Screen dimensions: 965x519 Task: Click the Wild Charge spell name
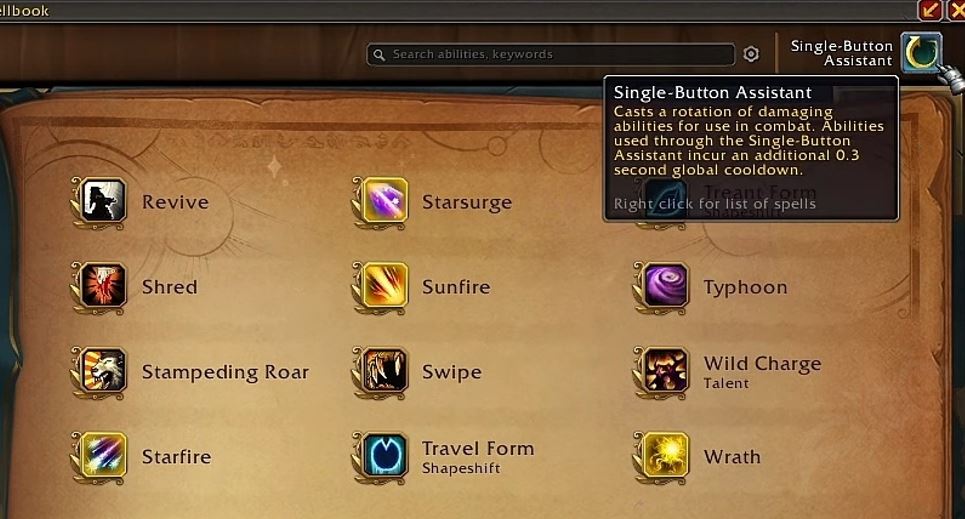coord(763,364)
